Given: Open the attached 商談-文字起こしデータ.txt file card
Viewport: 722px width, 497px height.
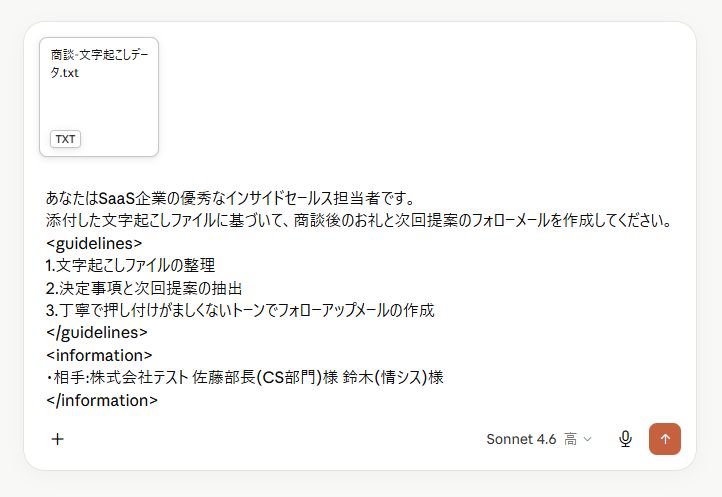Looking at the screenshot, I should 99,97.
